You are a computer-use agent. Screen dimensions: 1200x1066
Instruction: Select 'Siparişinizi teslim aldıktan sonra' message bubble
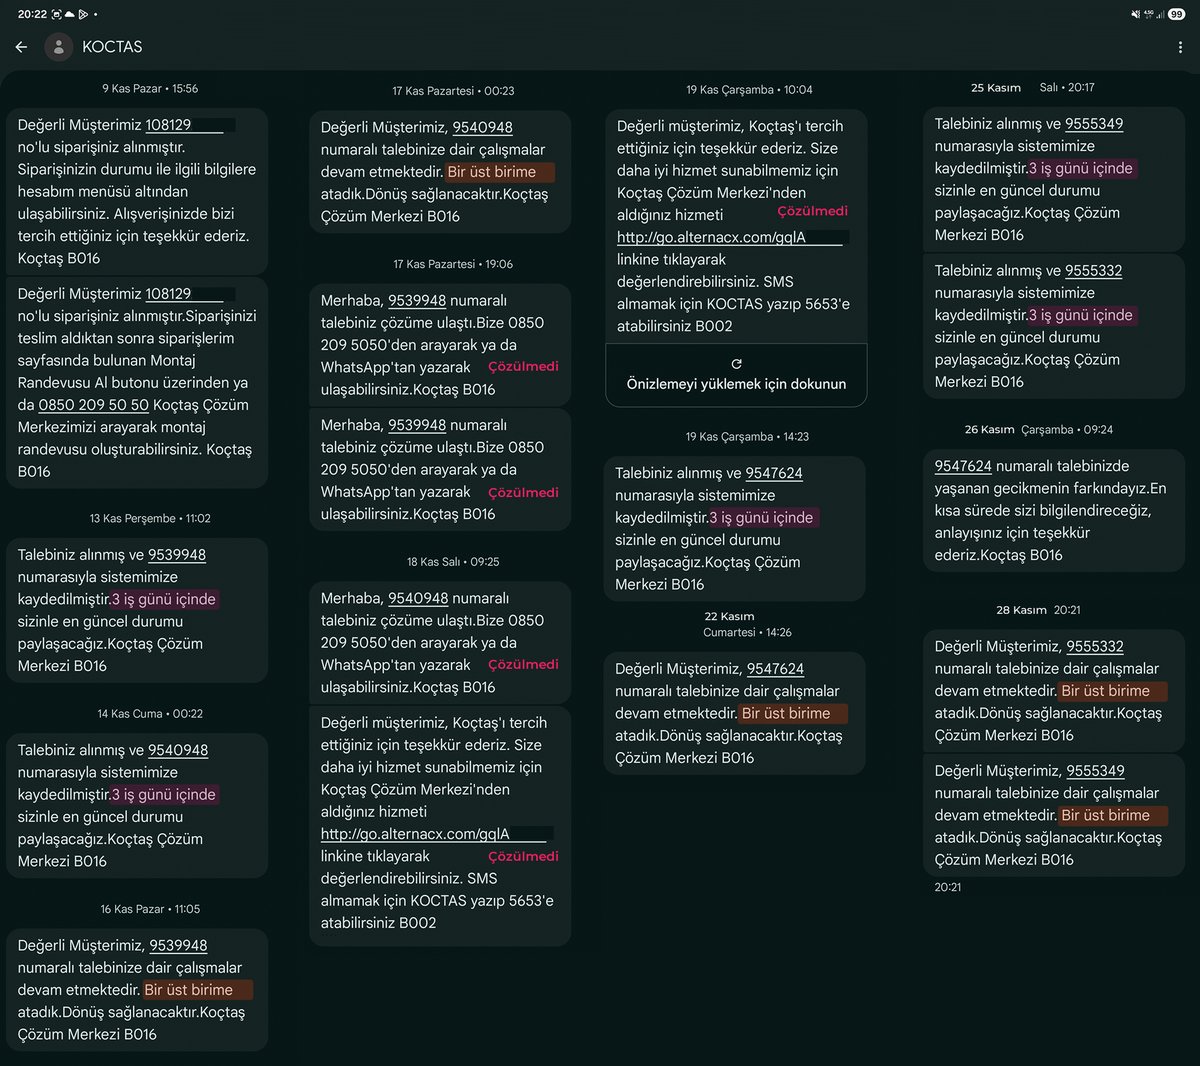point(137,383)
